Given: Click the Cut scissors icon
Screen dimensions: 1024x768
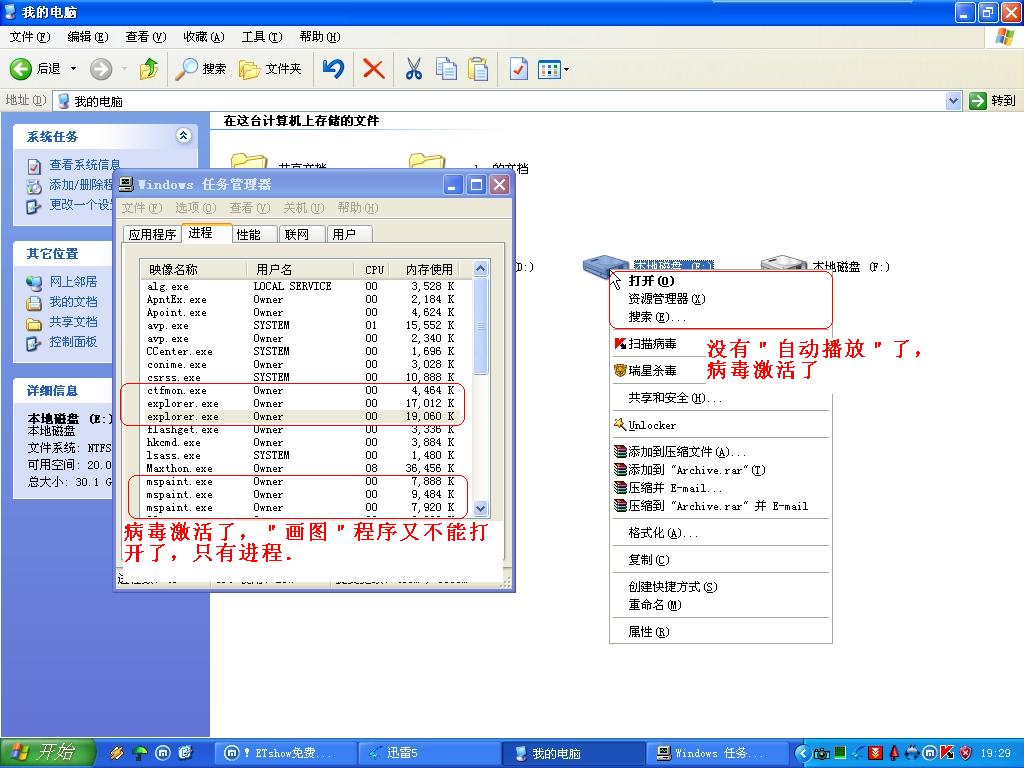Looking at the screenshot, I should coord(413,69).
